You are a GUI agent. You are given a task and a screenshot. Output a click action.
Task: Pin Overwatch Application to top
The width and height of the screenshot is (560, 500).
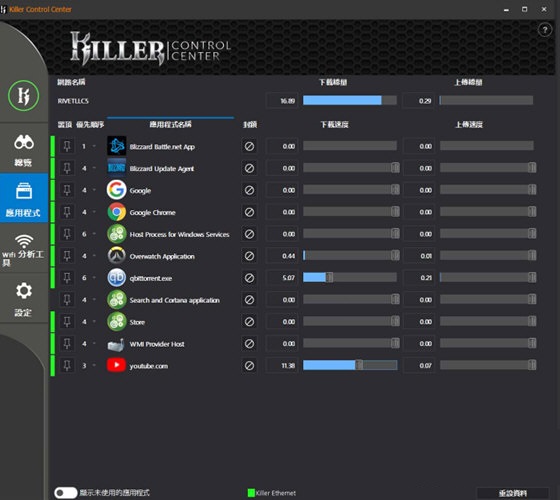[67, 256]
